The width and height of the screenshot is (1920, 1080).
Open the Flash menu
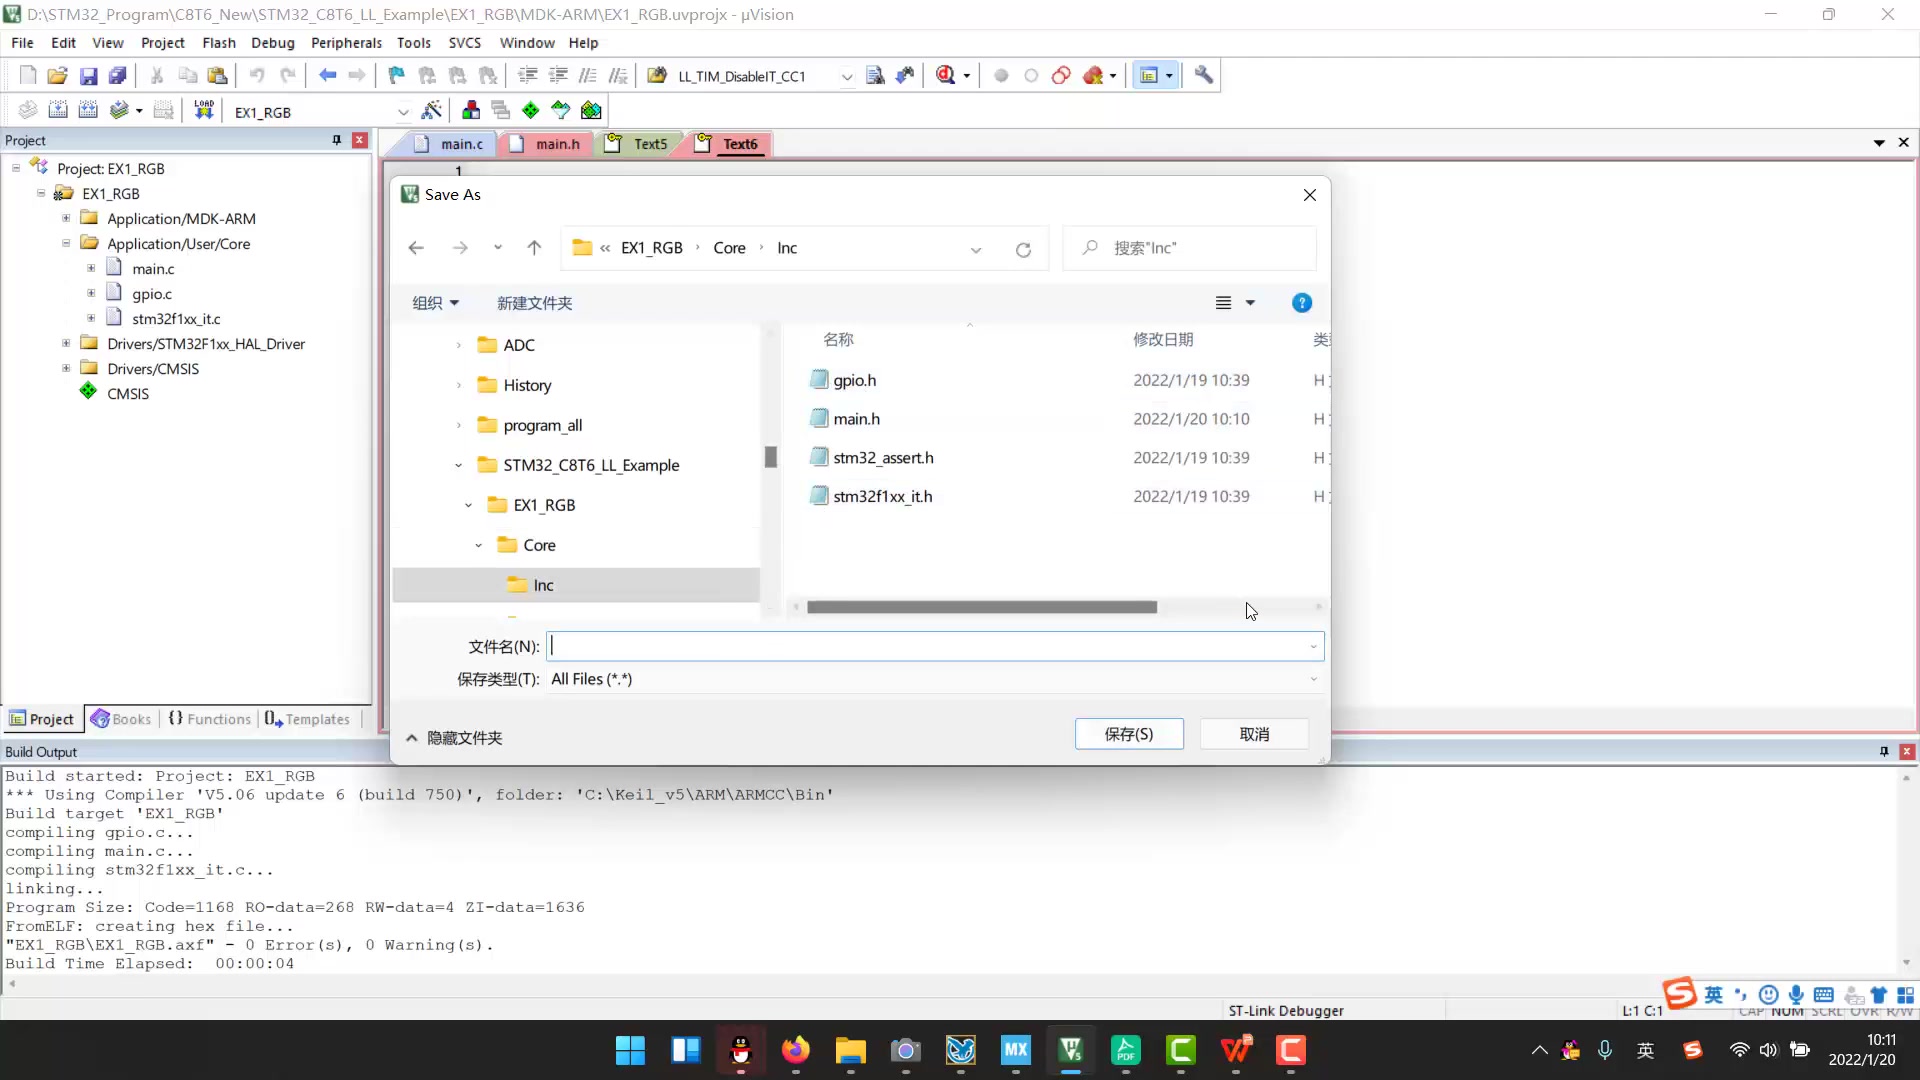[218, 42]
